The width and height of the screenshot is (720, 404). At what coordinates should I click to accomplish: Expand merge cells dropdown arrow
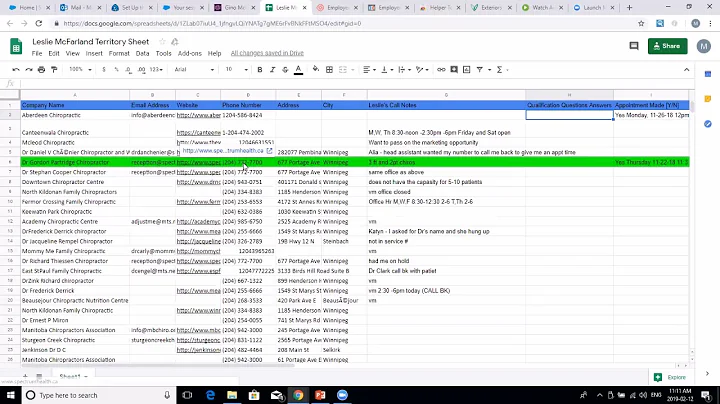353,70
